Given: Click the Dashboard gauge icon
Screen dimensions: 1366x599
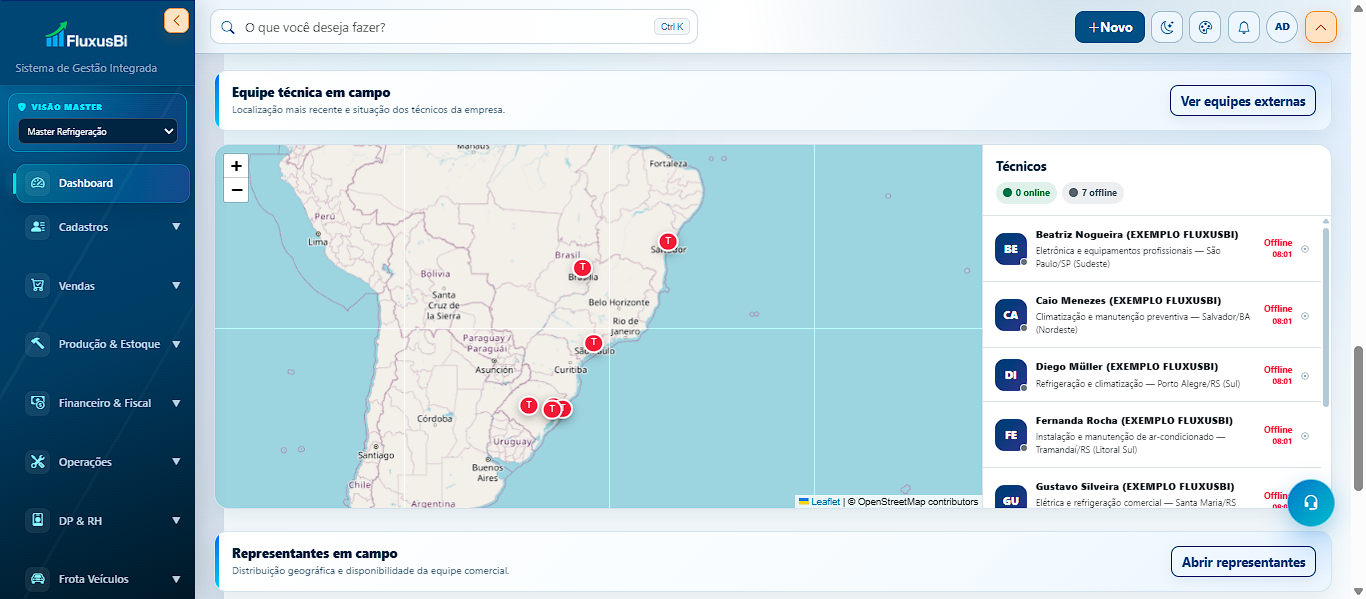Looking at the screenshot, I should (38, 183).
